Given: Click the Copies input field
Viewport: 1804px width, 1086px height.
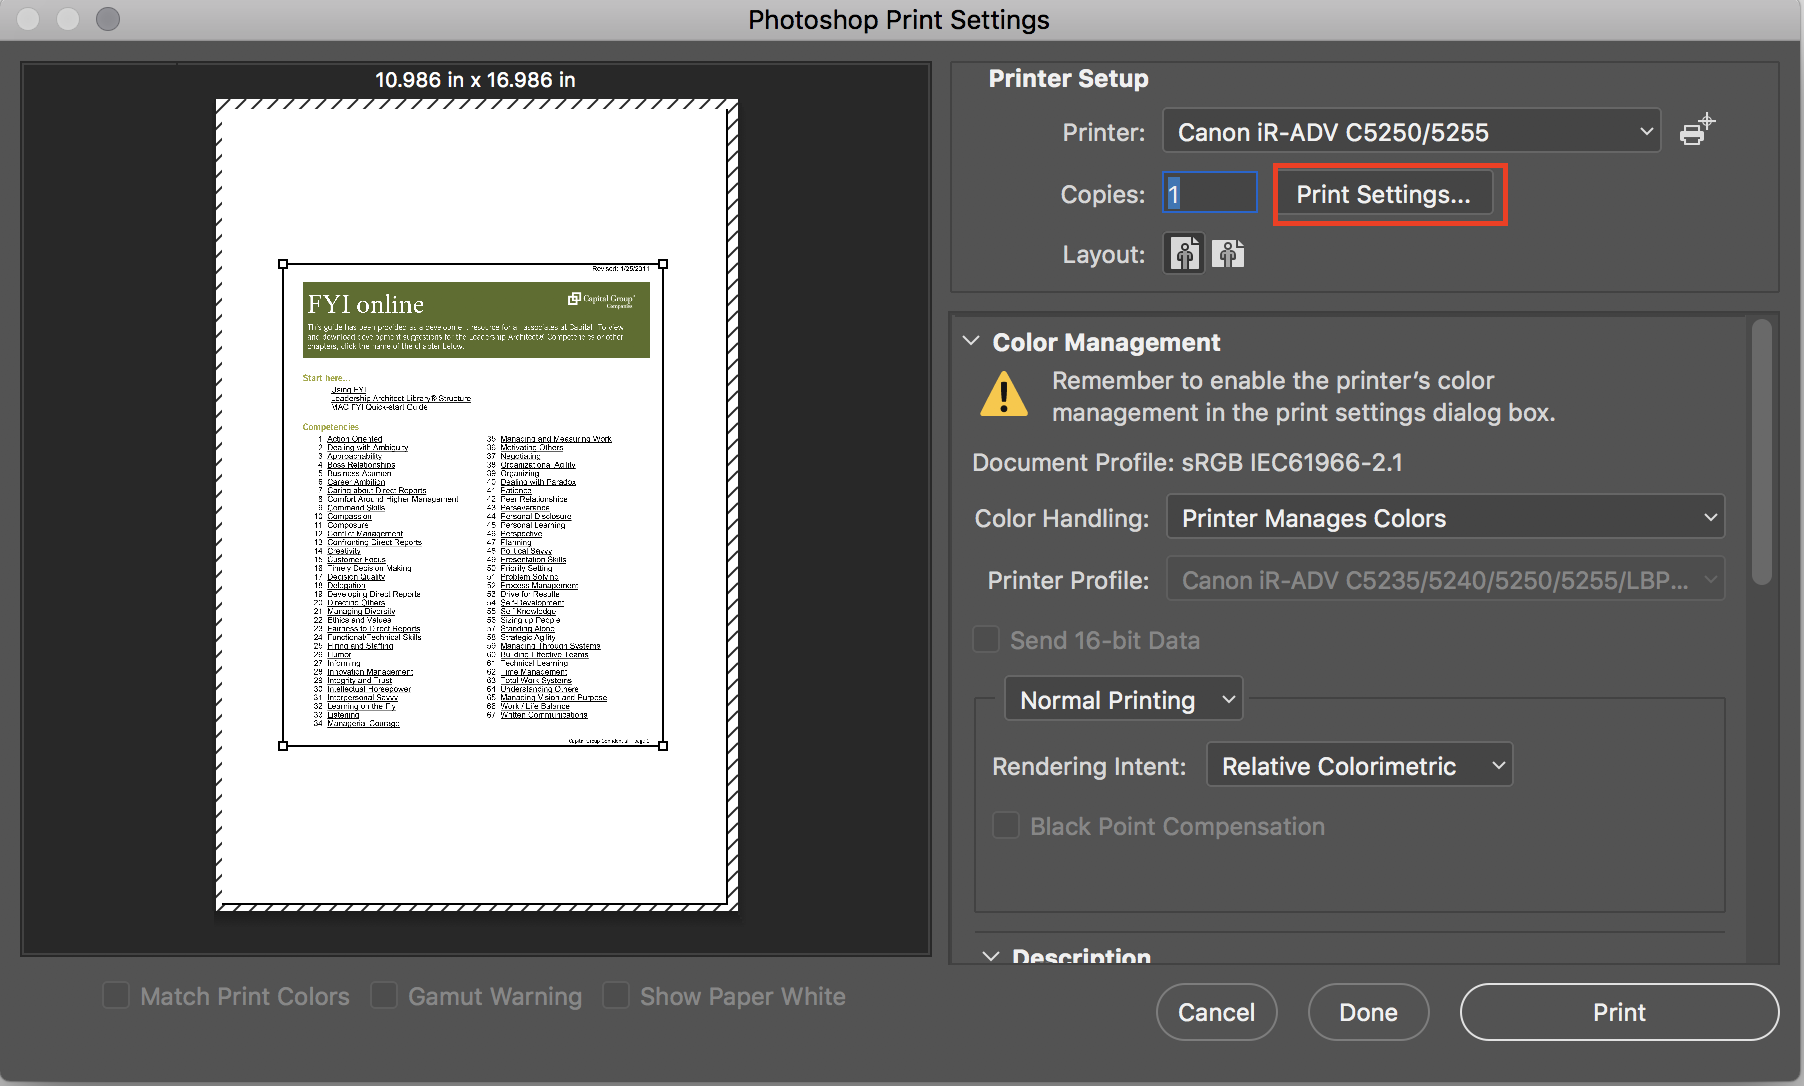Looking at the screenshot, I should [x=1209, y=193].
